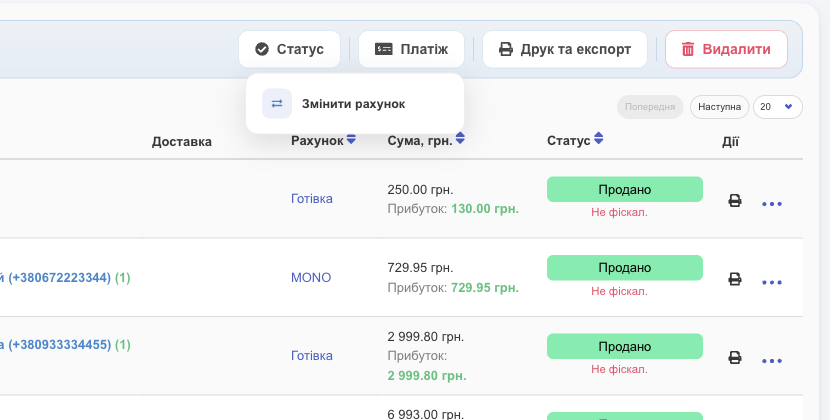This screenshot has width=830, height=420.
Task: Print the 250.00 грн. order
Action: [x=735, y=201]
